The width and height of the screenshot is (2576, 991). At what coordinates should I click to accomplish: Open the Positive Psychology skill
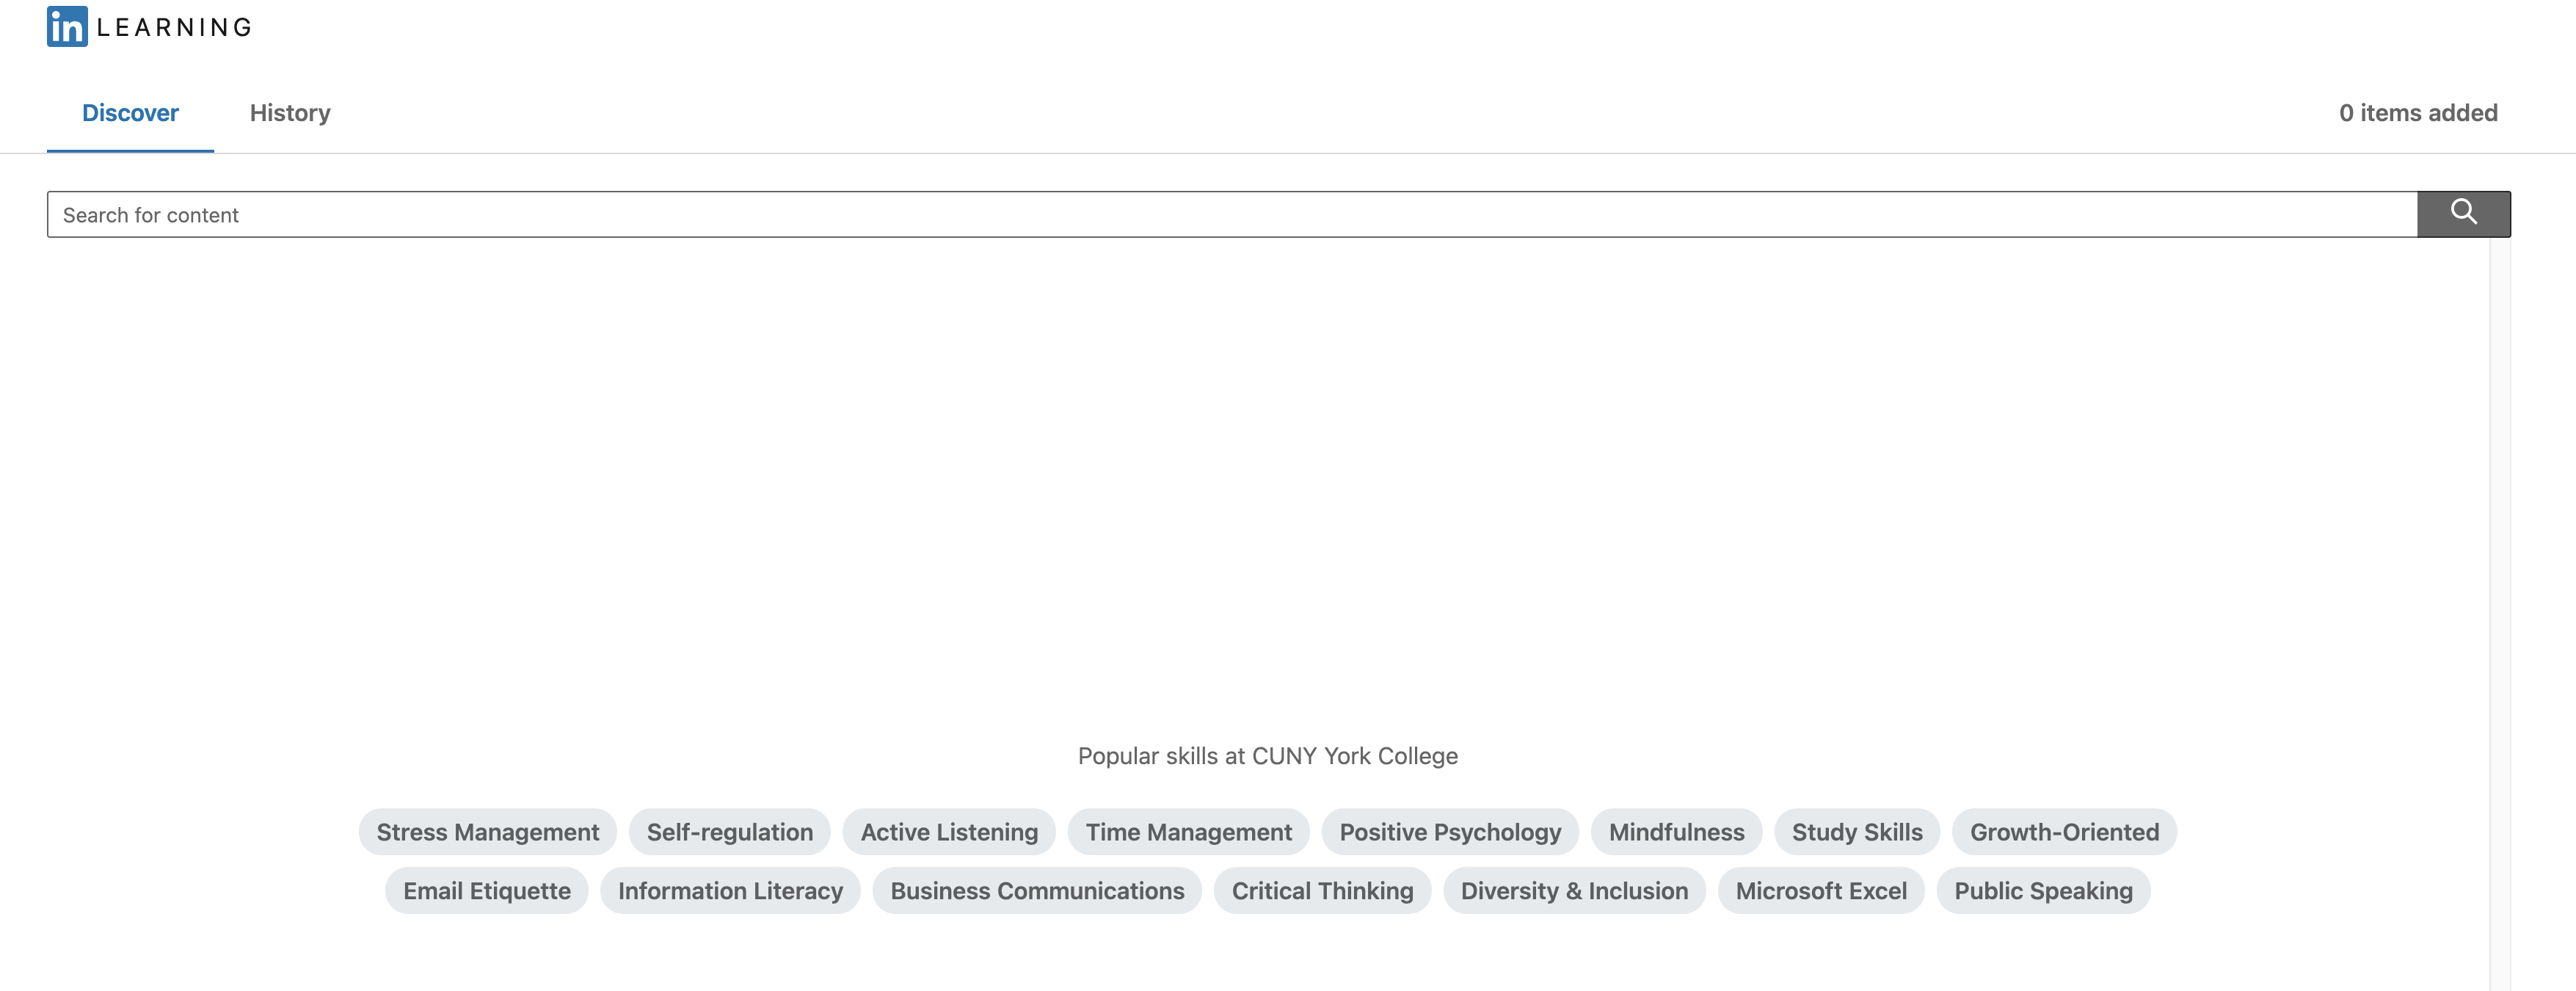(1449, 832)
